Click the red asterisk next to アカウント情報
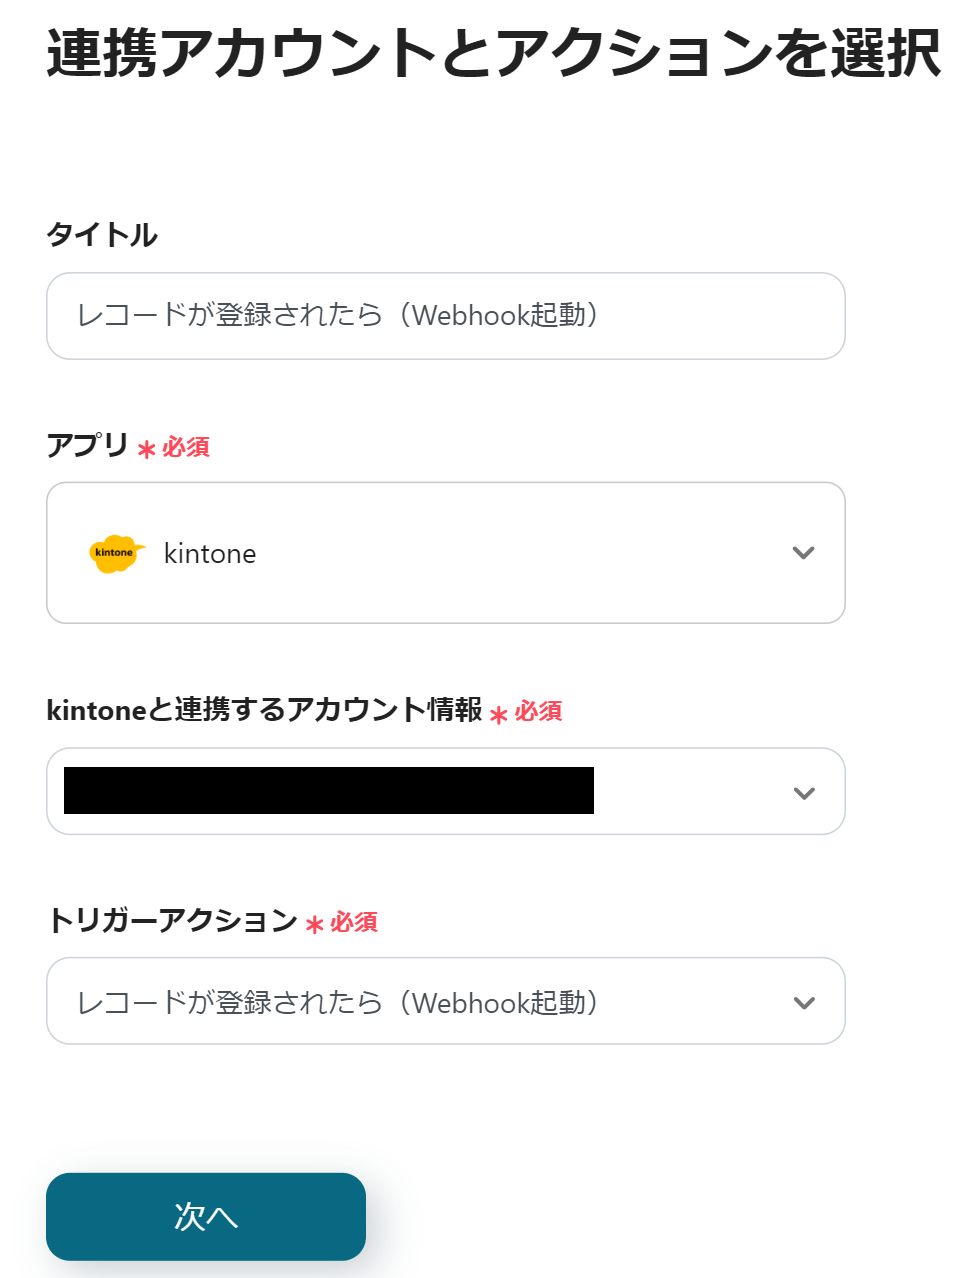The height and width of the screenshot is (1278, 968). point(499,715)
